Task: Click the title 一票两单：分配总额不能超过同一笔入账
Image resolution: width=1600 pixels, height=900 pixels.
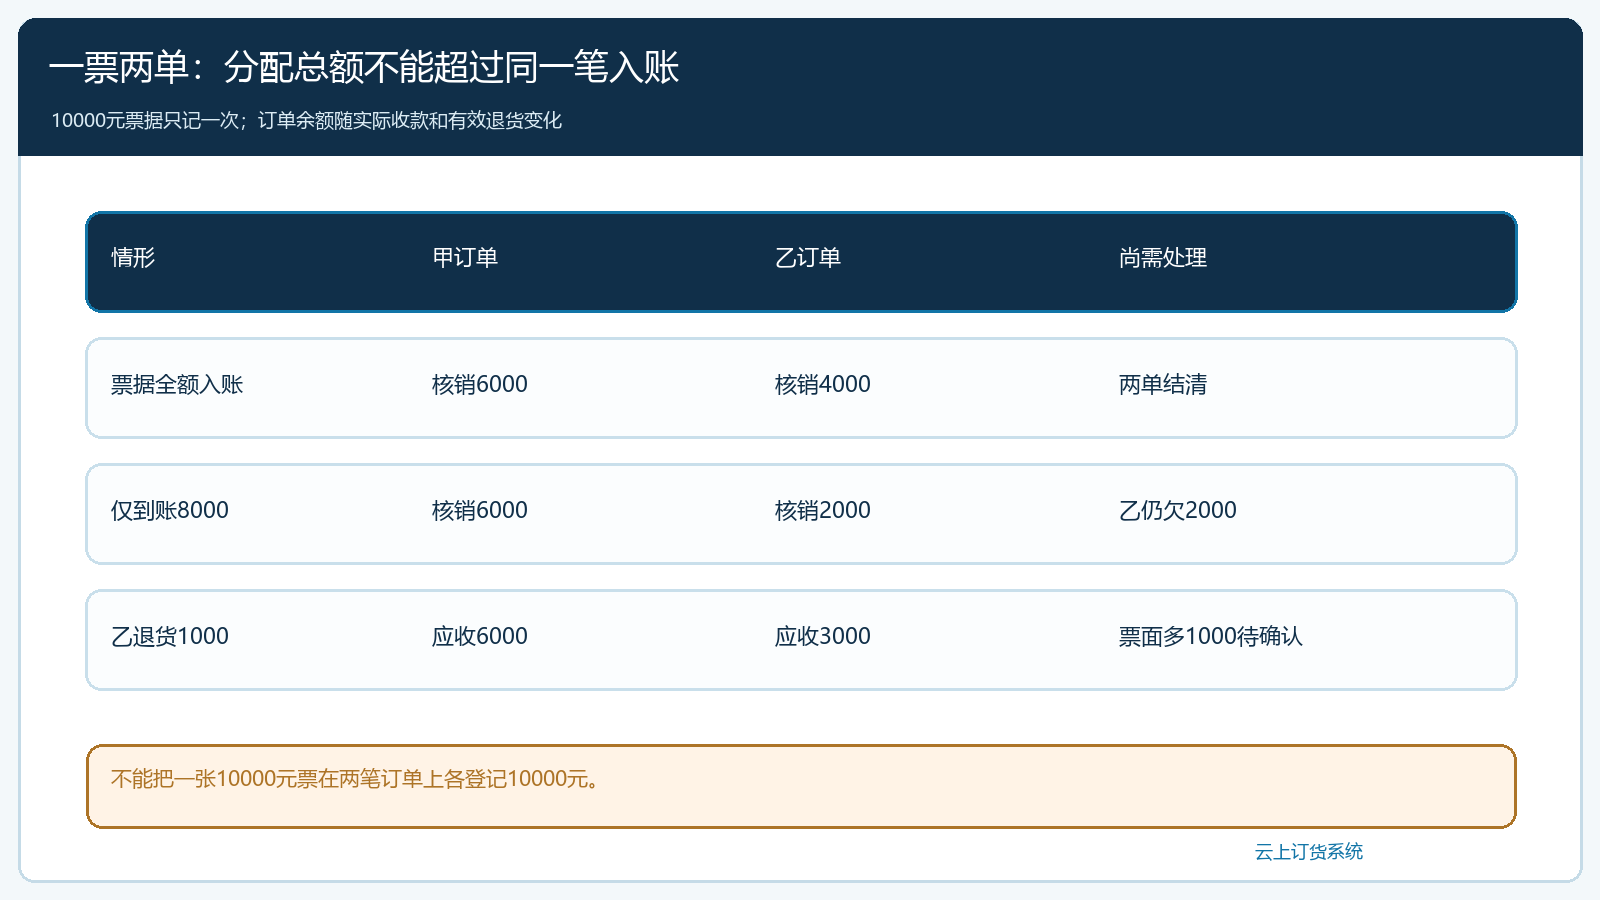Action: click(x=364, y=67)
